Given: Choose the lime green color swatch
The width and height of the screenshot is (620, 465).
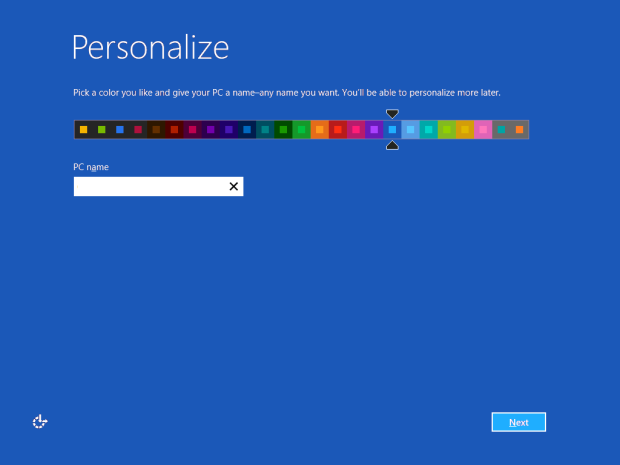Looking at the screenshot, I should pyautogui.click(x=447, y=130).
